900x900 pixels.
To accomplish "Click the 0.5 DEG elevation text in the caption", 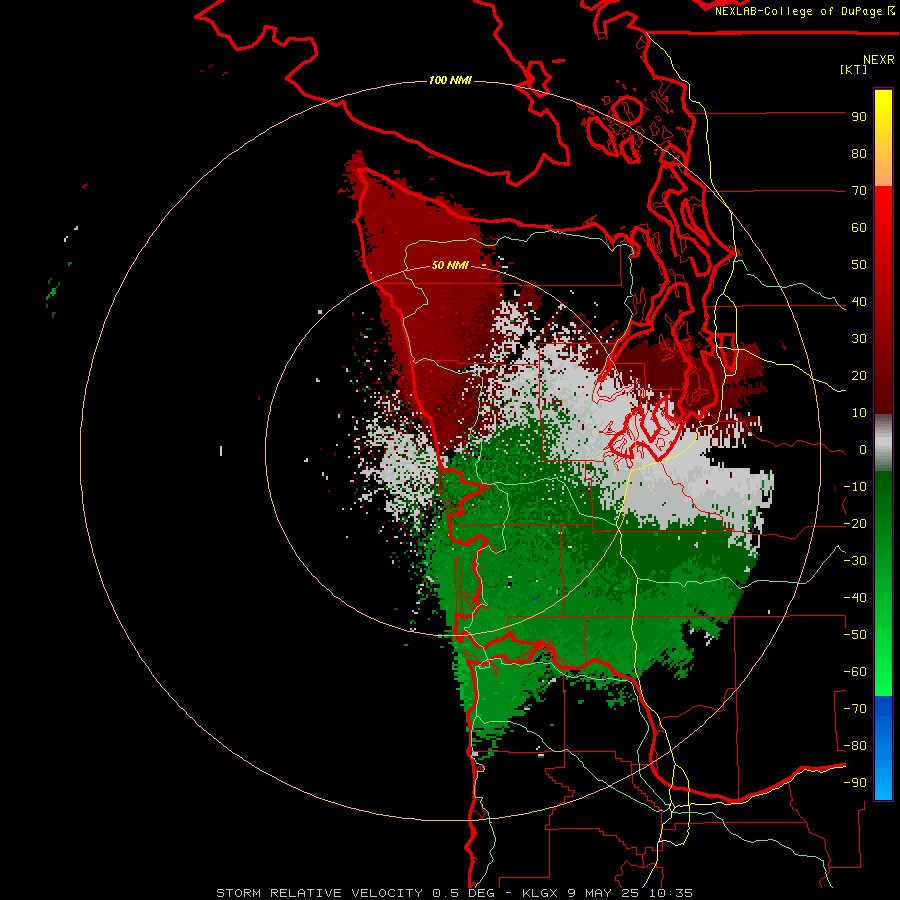I will 465,893.
